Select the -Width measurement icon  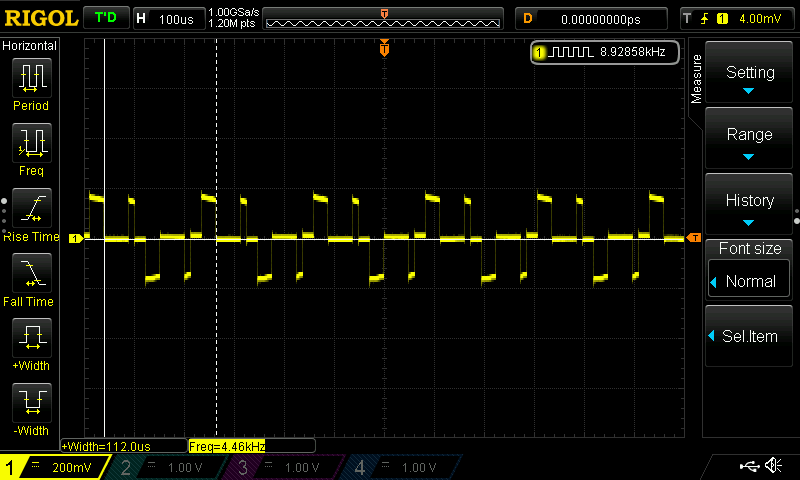(32, 402)
